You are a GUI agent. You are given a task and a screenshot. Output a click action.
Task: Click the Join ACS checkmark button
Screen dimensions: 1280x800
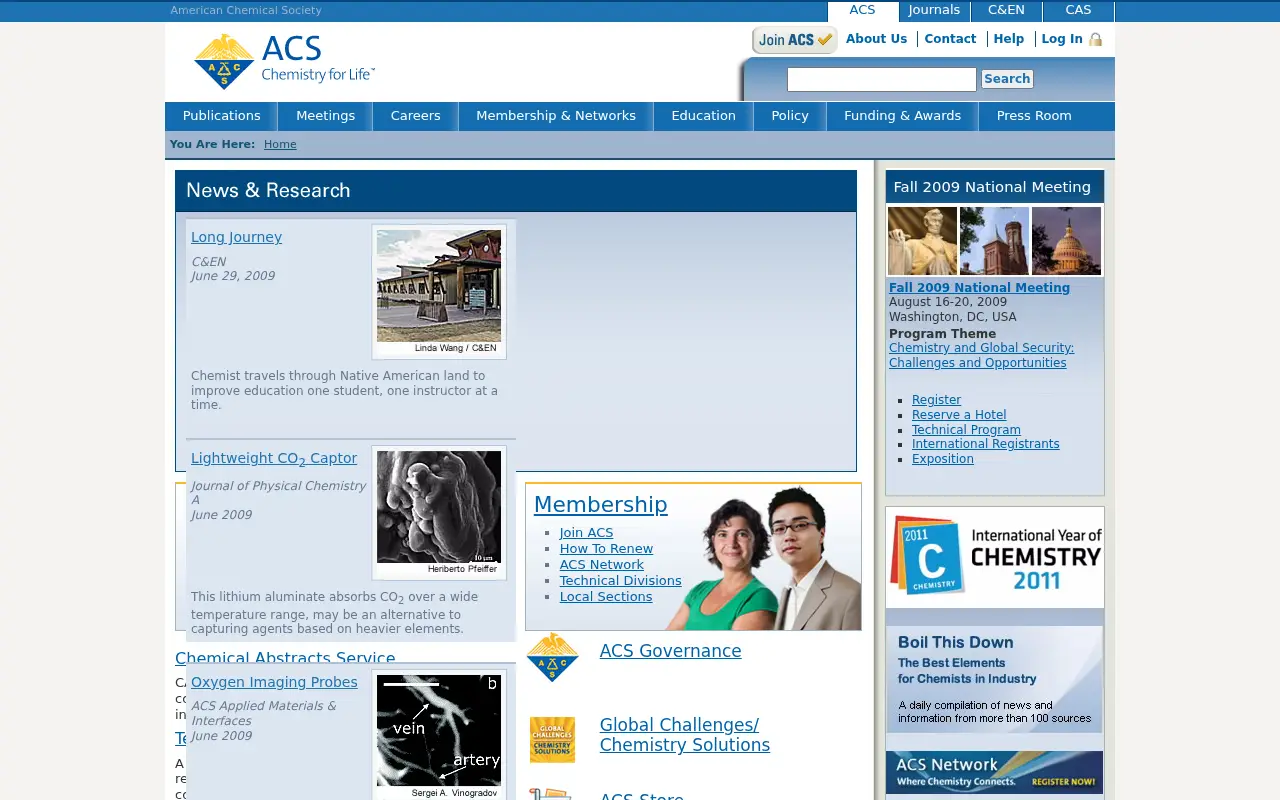(795, 40)
